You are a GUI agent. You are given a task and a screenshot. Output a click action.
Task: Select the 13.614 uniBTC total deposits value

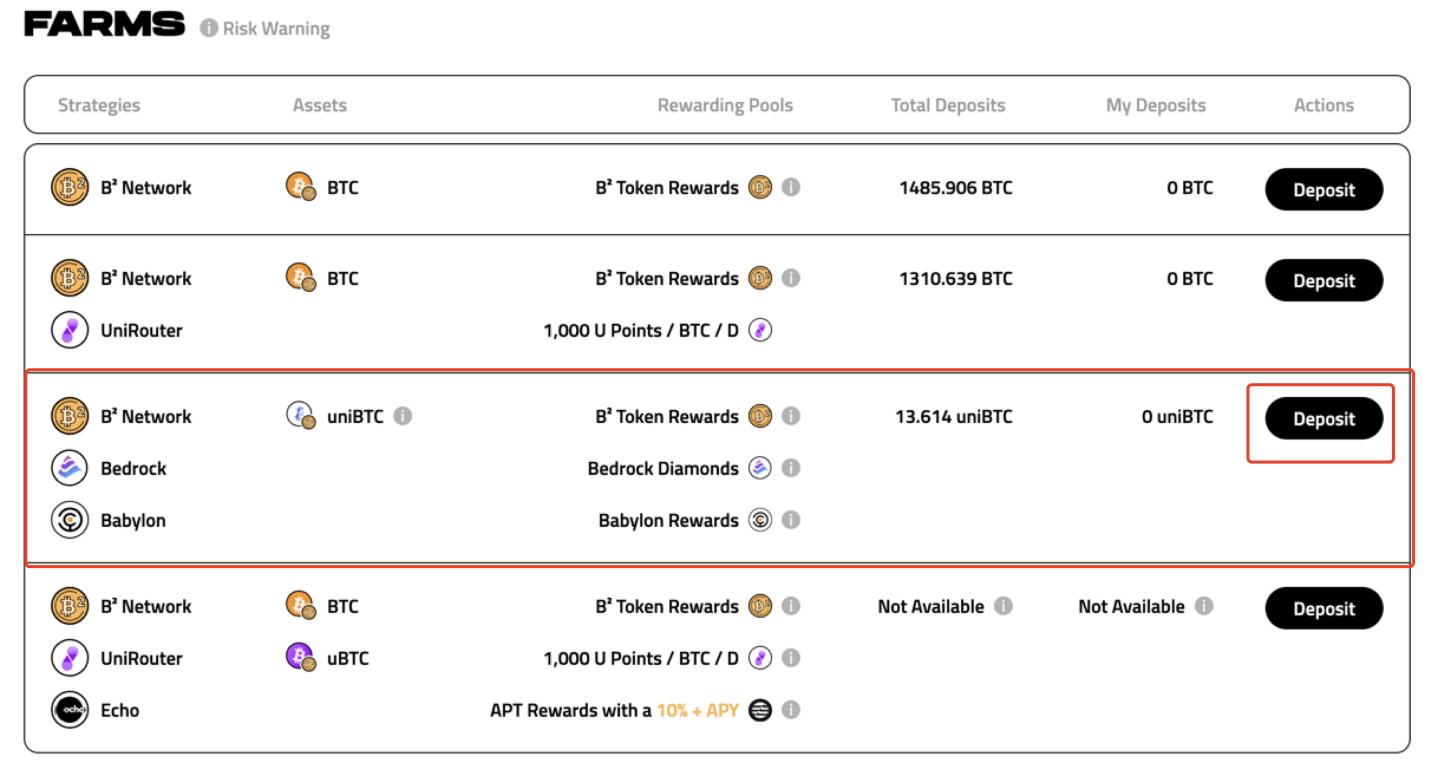coord(954,417)
